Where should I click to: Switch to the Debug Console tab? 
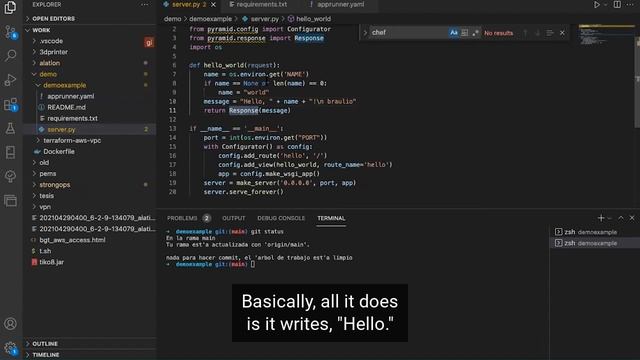pyautogui.click(x=281, y=218)
